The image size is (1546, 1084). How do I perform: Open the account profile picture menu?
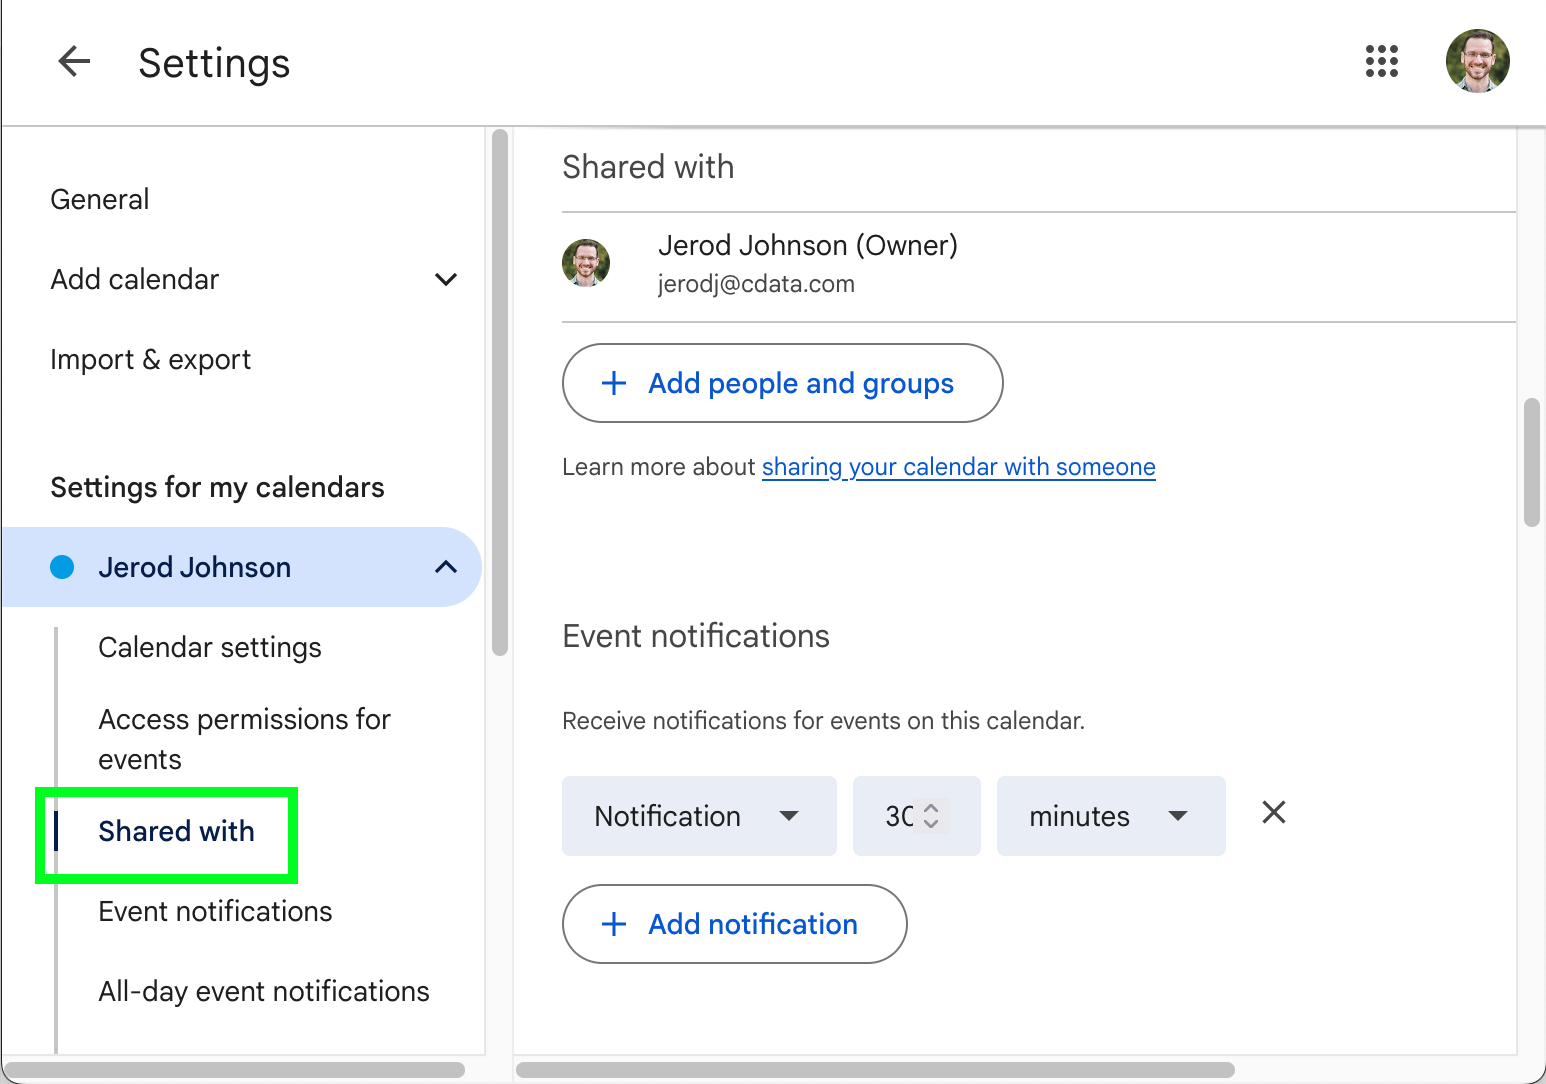pyautogui.click(x=1477, y=62)
